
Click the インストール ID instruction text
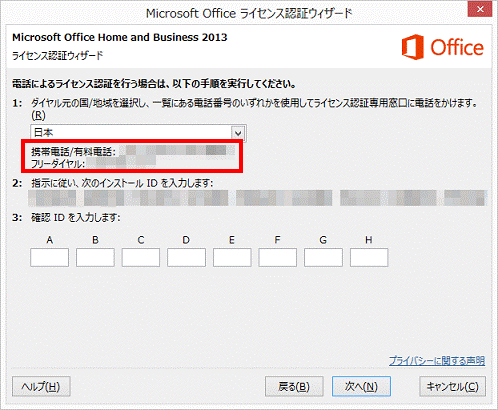point(122,183)
